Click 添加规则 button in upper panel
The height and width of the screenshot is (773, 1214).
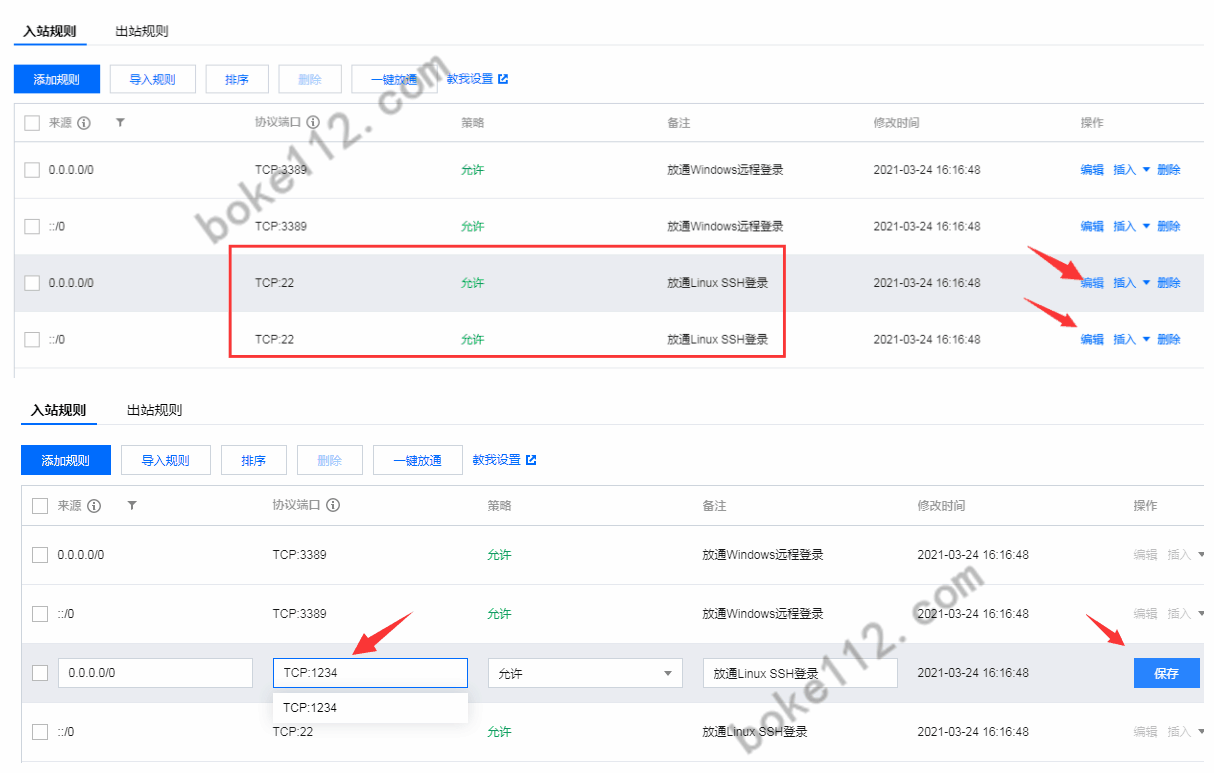[x=57, y=79]
